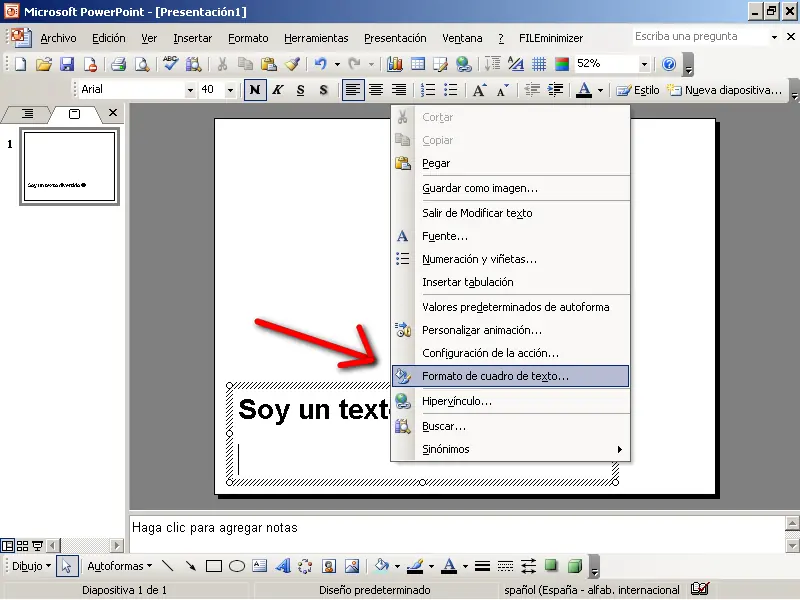Click the Increase Font Size icon
This screenshot has width=800, height=600.
479,90
